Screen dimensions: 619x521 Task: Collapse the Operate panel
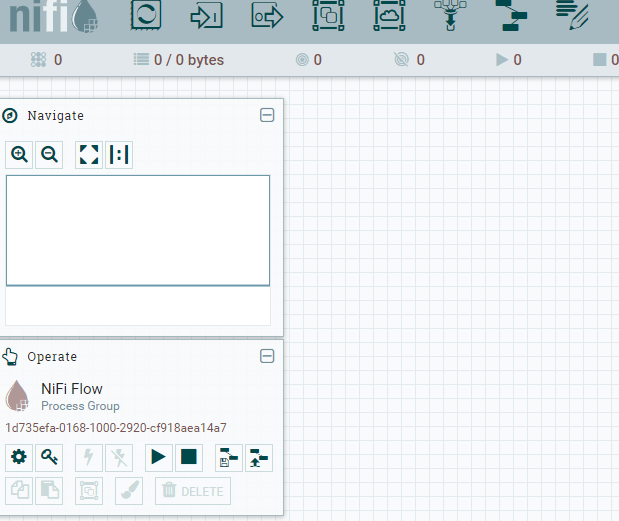pyautogui.click(x=267, y=356)
